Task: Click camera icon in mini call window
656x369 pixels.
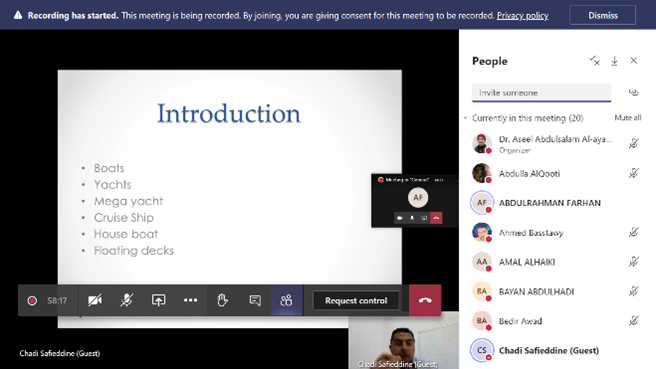Action: 400,218
